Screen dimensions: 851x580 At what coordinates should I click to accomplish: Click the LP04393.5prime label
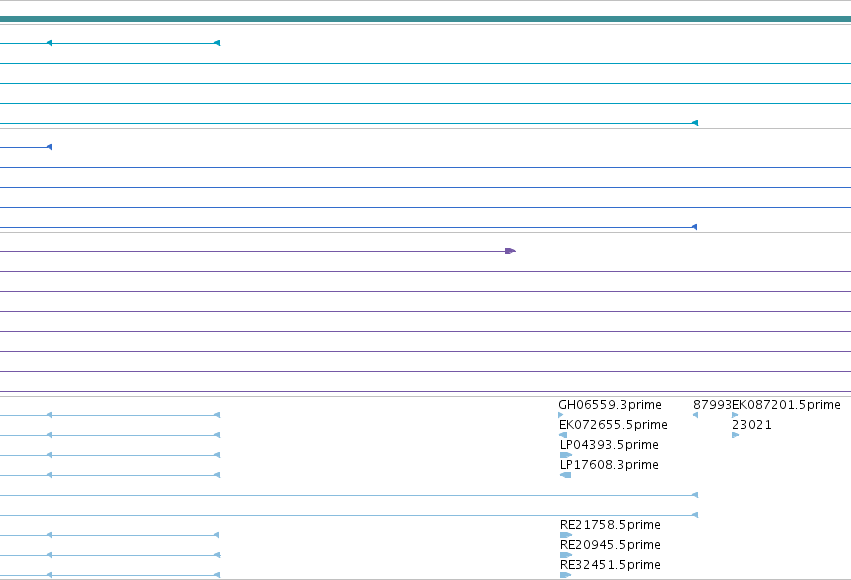609,445
